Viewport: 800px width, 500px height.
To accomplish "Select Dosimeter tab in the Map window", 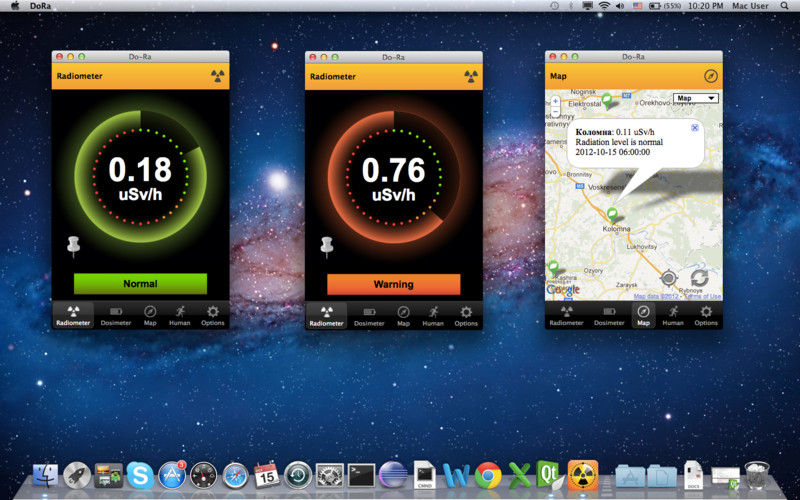I will (x=609, y=315).
